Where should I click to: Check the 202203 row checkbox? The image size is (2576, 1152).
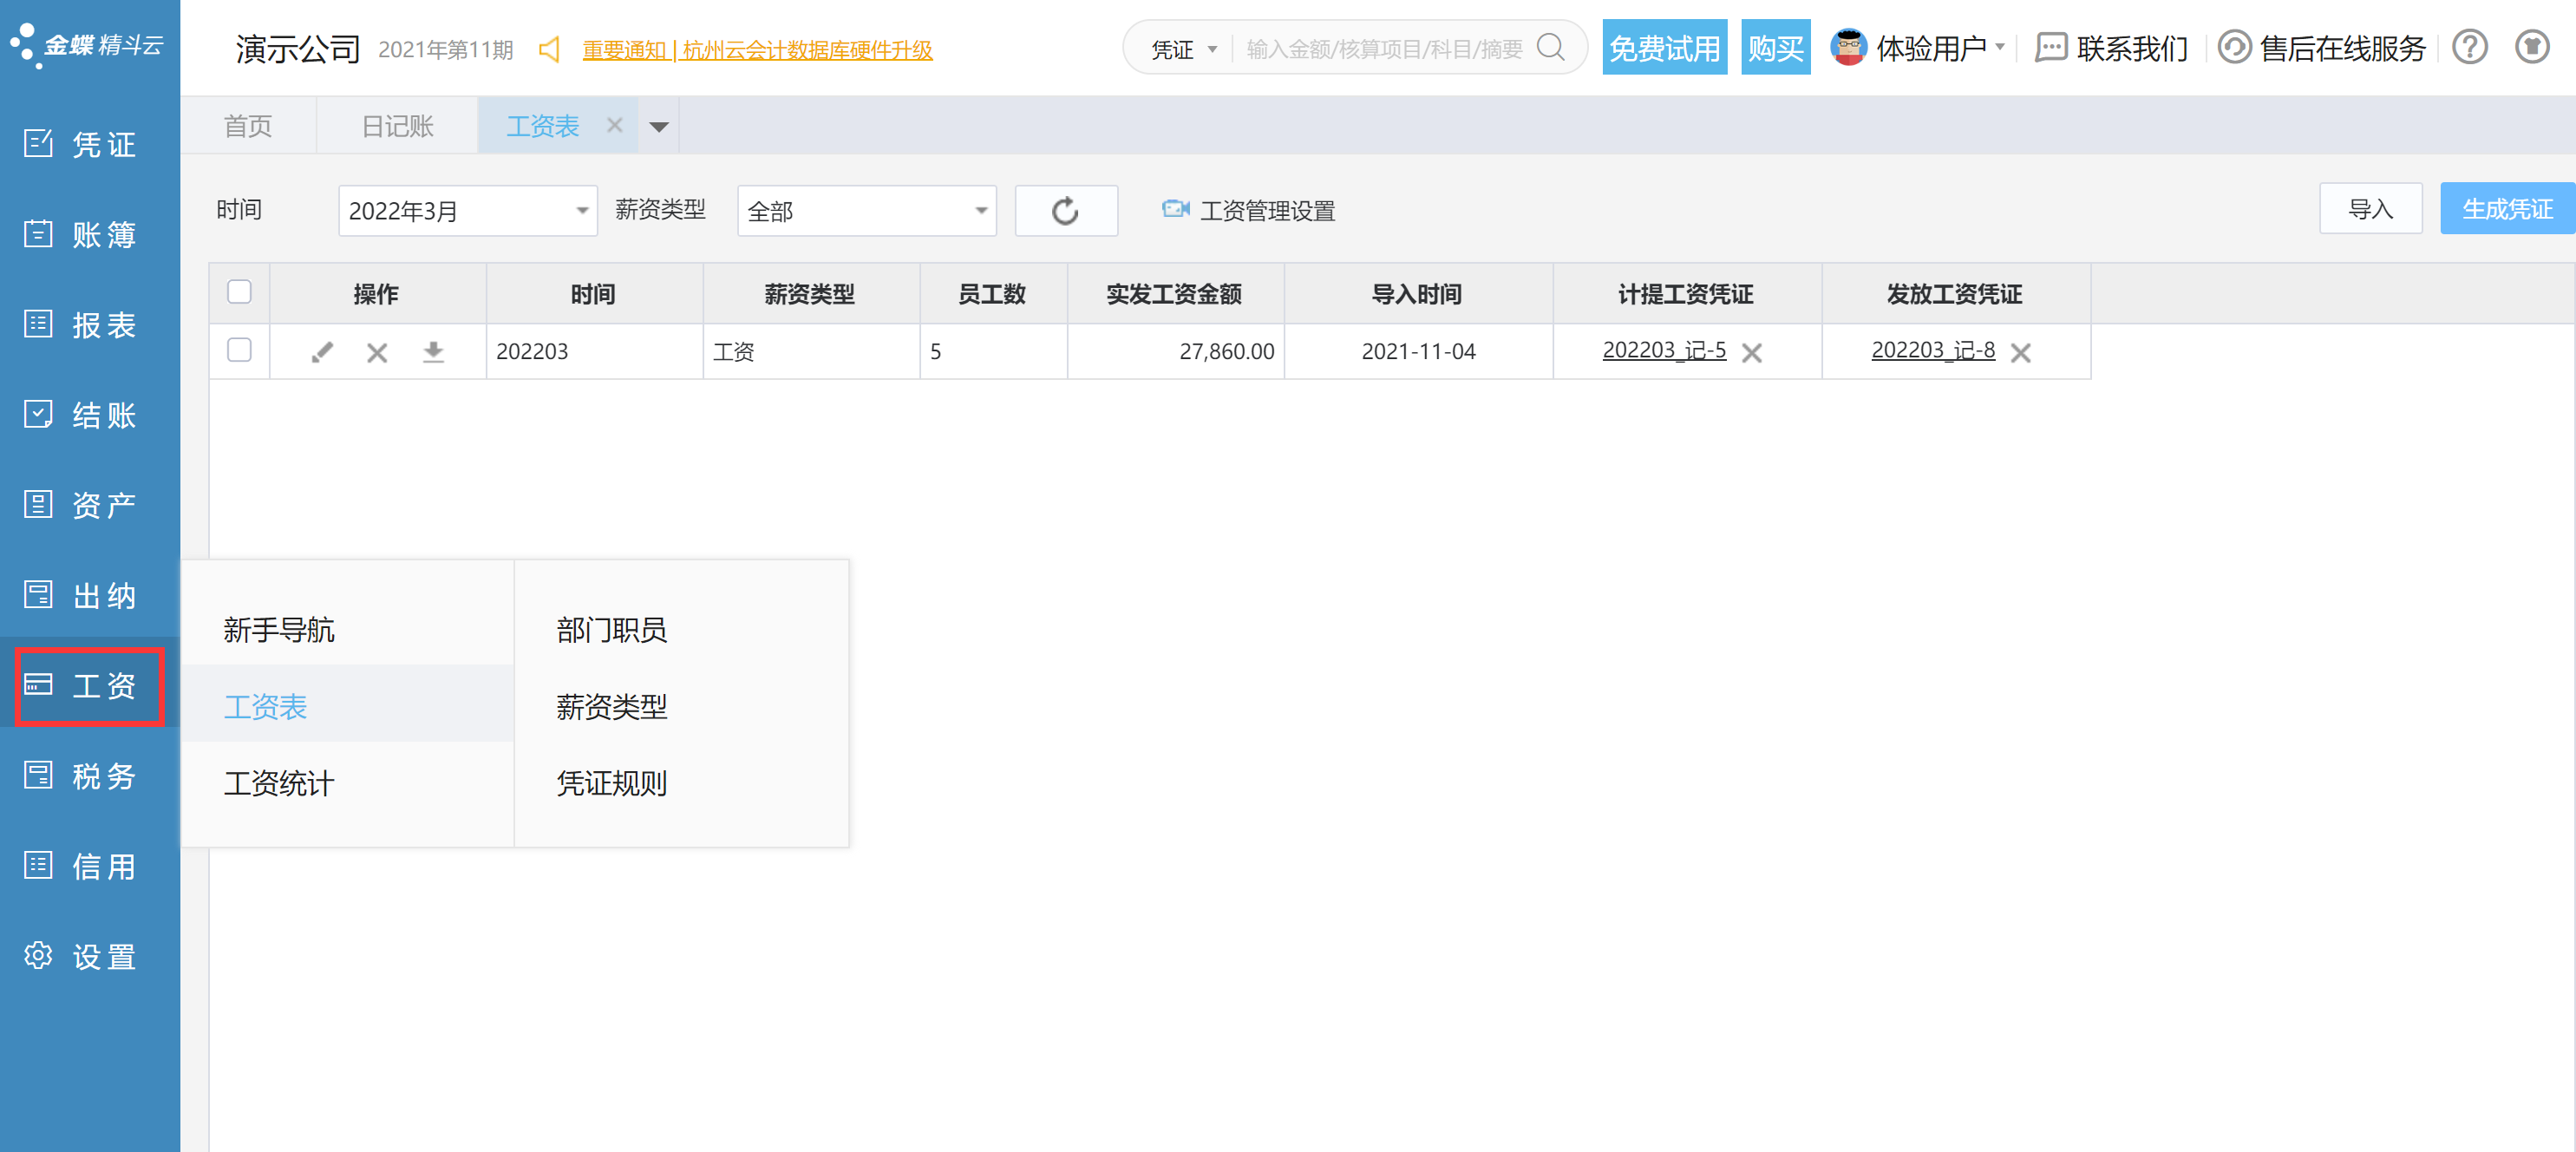[x=239, y=350]
